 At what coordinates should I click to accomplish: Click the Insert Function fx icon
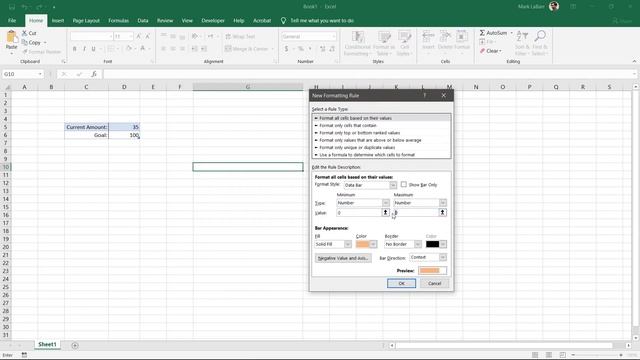point(94,74)
